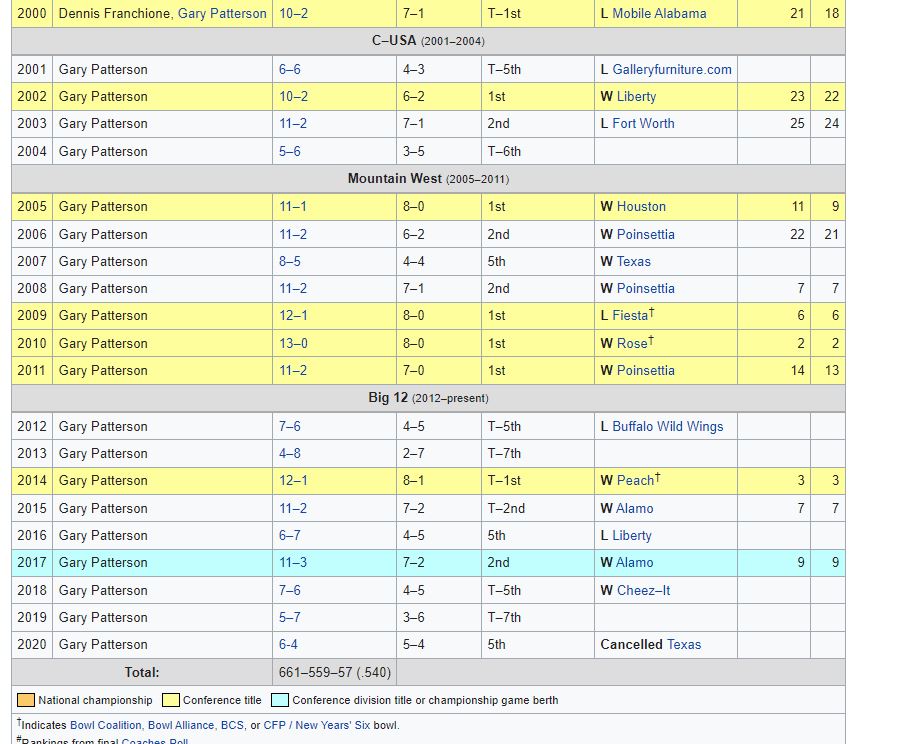The width and height of the screenshot is (916, 744).
Task: Select the Mountain West (2005–2011) header
Action: click(x=428, y=179)
